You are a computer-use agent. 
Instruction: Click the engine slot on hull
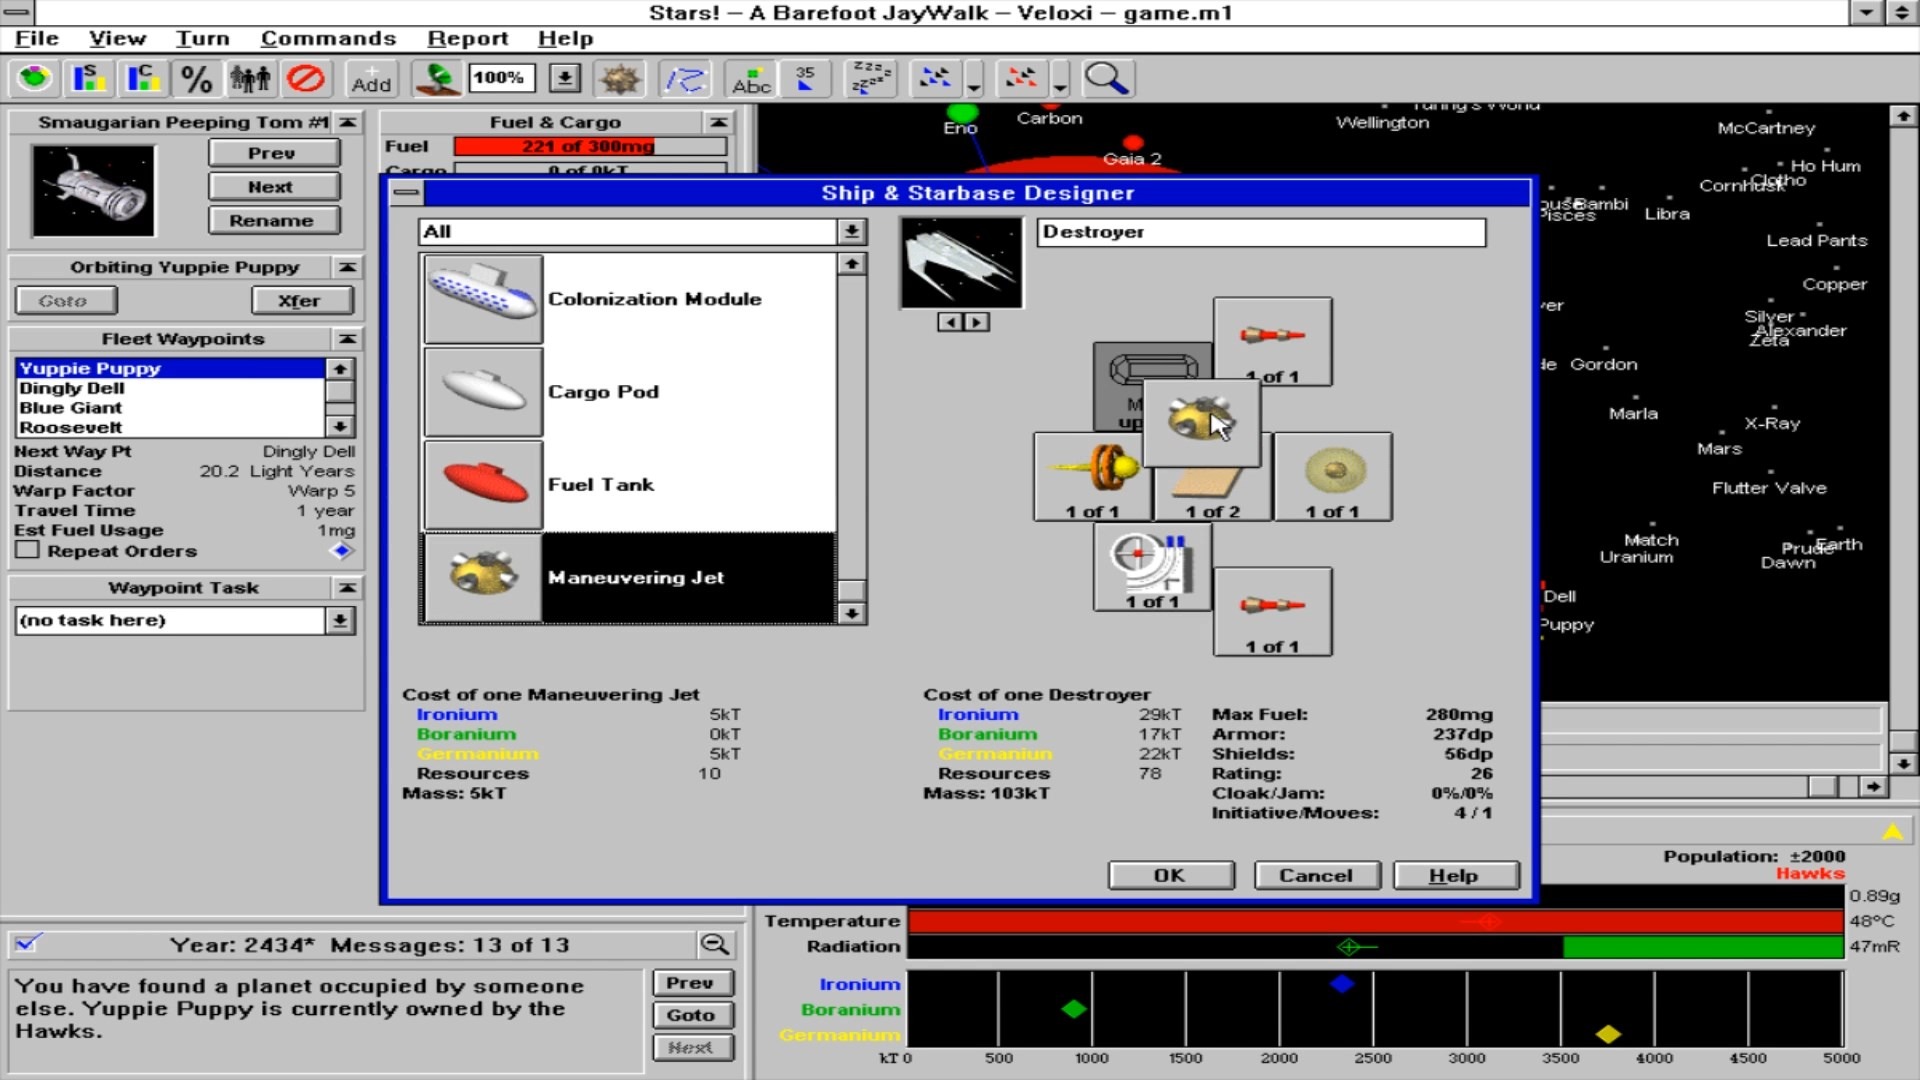(1092, 476)
